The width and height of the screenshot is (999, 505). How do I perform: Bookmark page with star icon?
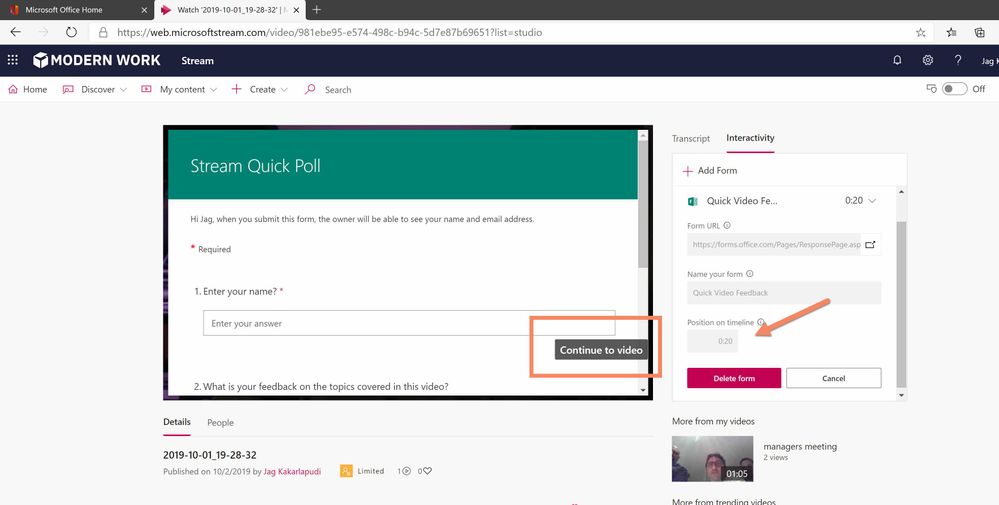pyautogui.click(x=921, y=32)
